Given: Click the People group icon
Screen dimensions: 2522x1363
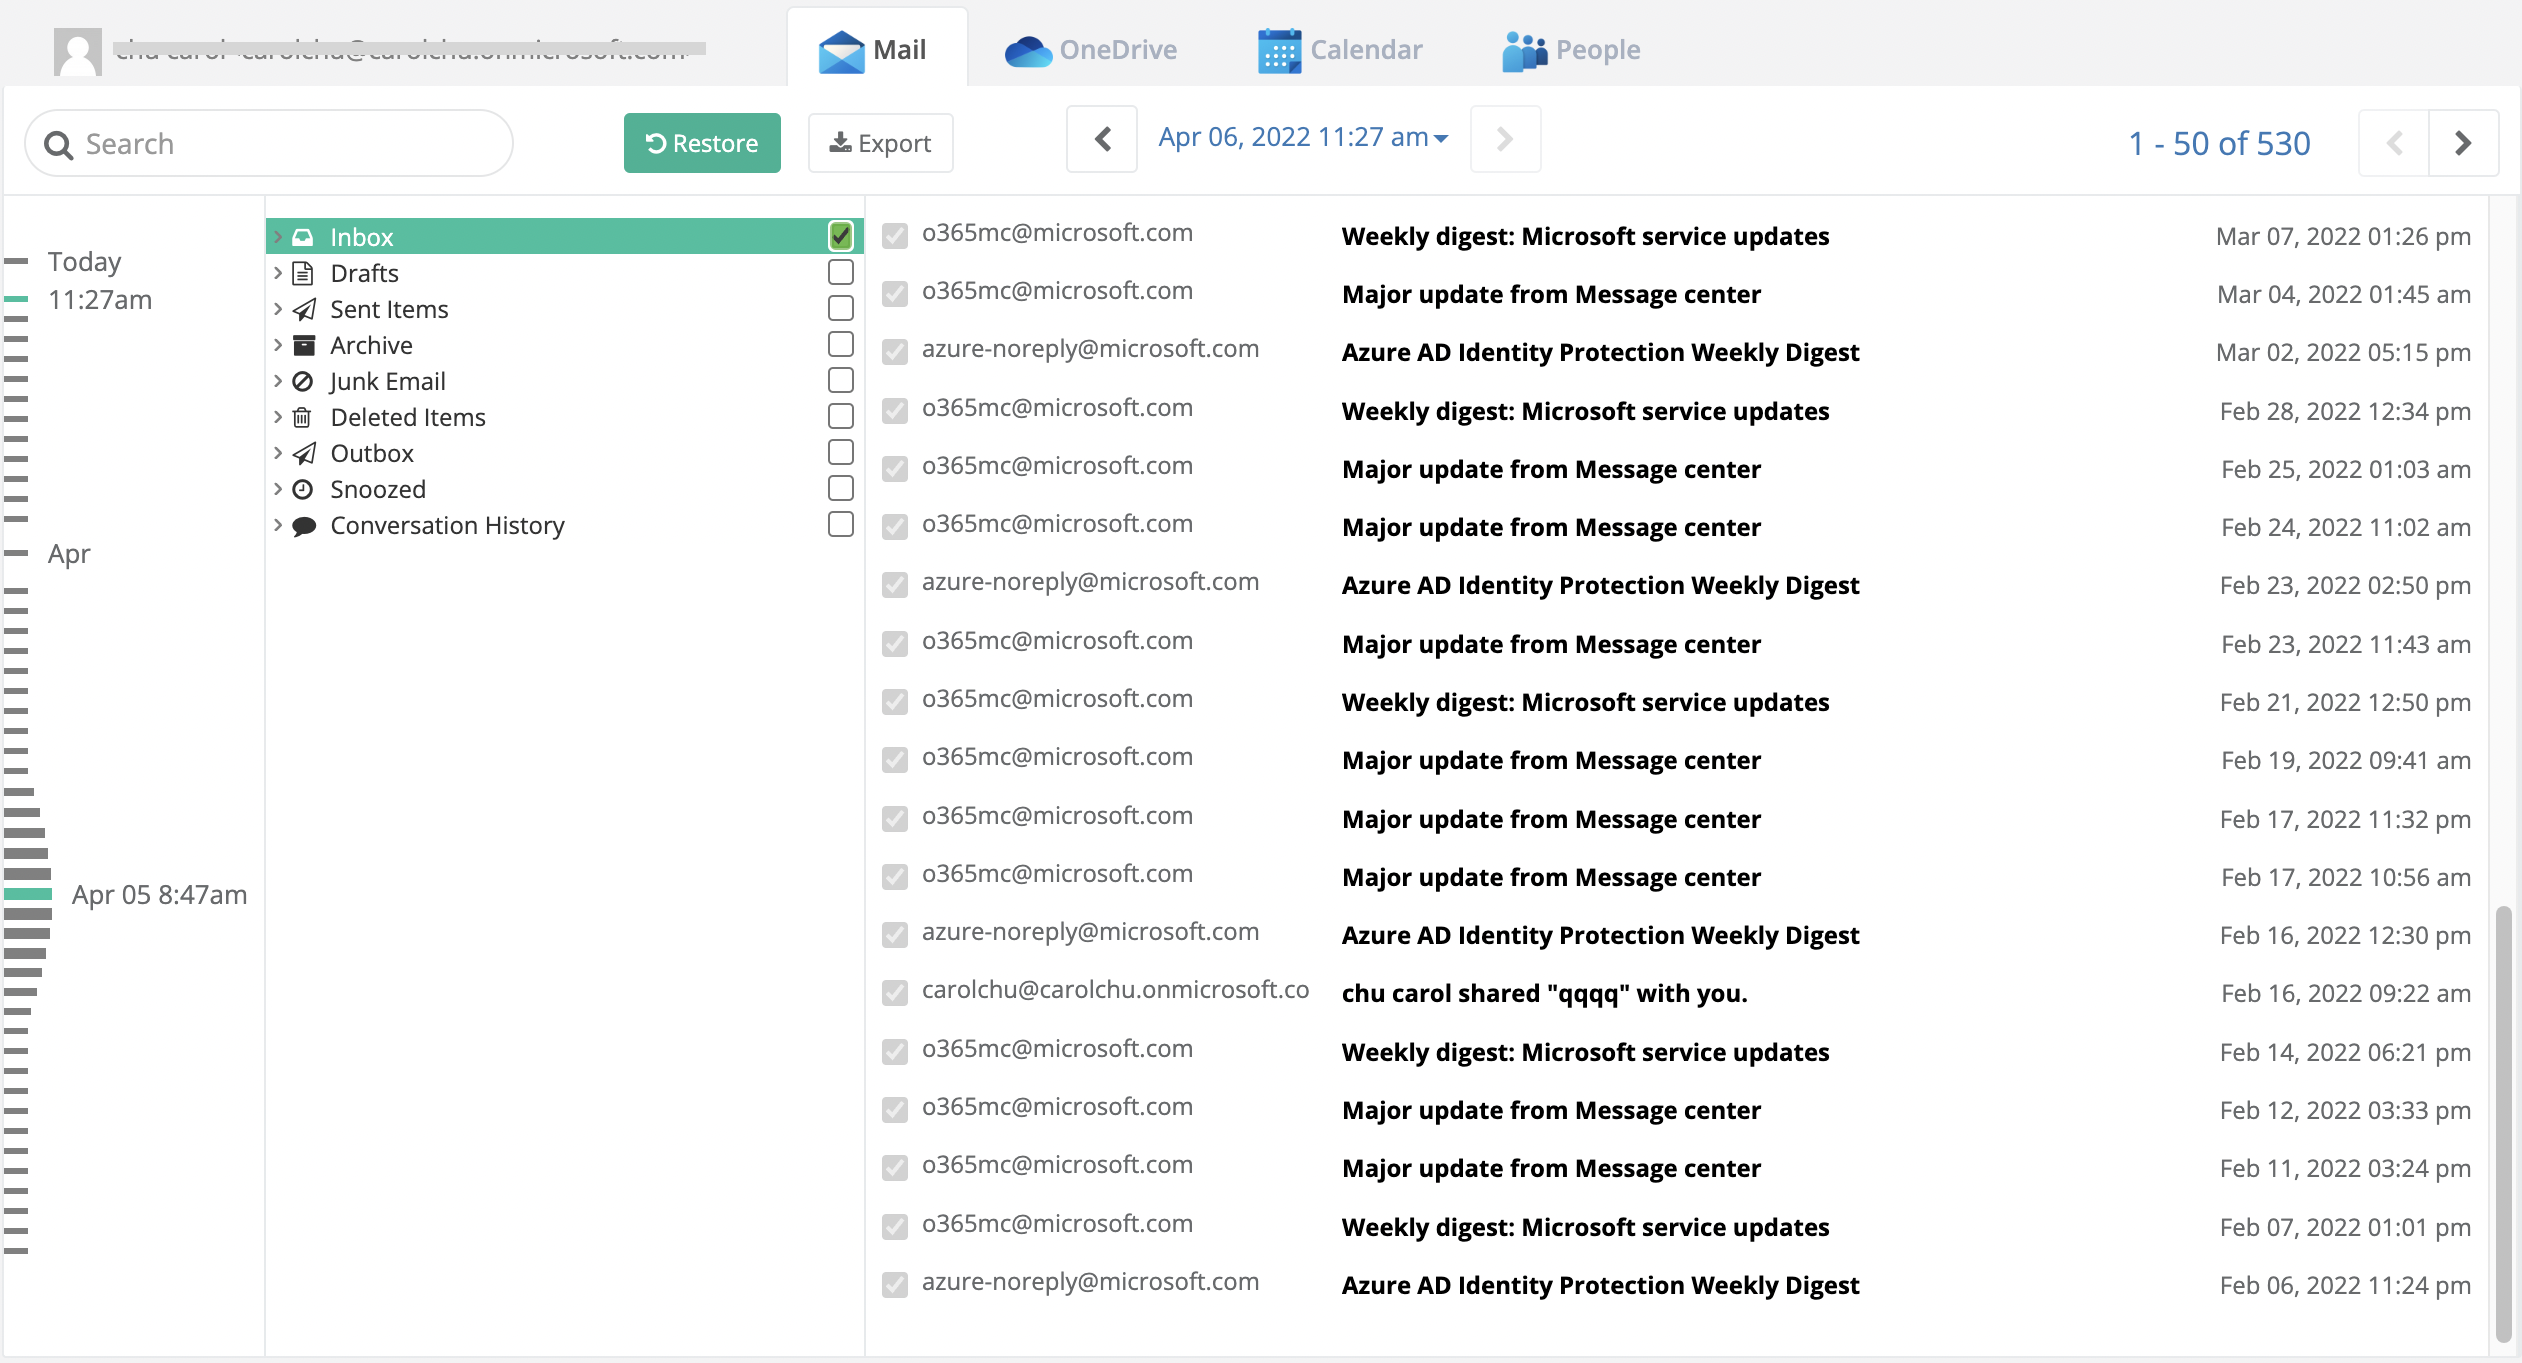Looking at the screenshot, I should [x=1525, y=51].
